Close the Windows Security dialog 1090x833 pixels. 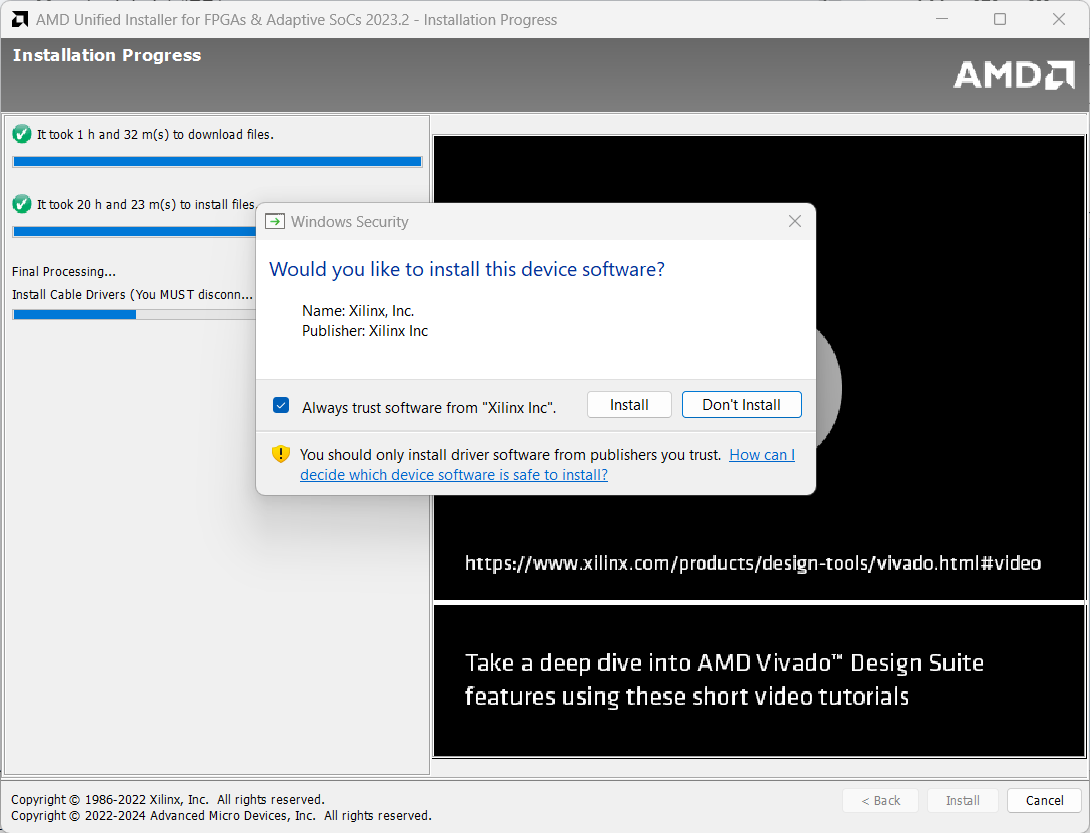coord(795,222)
